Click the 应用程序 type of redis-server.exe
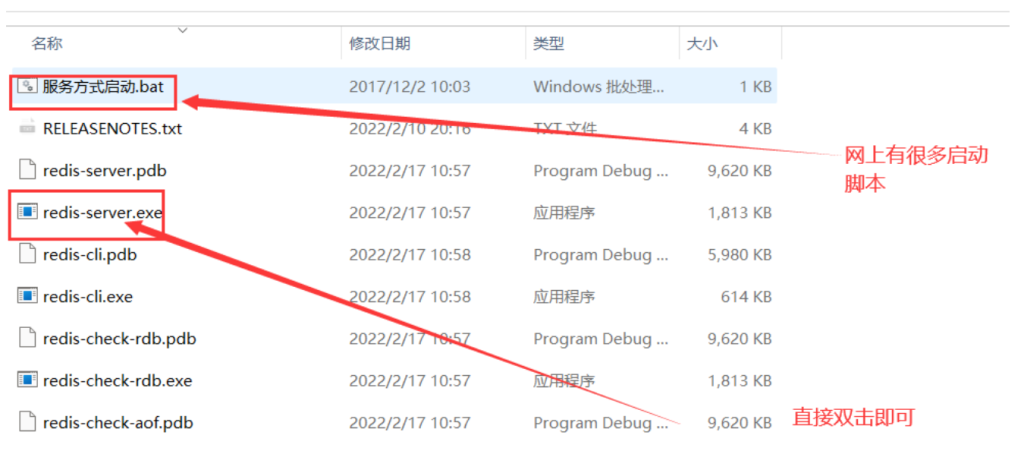The width and height of the screenshot is (1024, 451). coord(564,212)
